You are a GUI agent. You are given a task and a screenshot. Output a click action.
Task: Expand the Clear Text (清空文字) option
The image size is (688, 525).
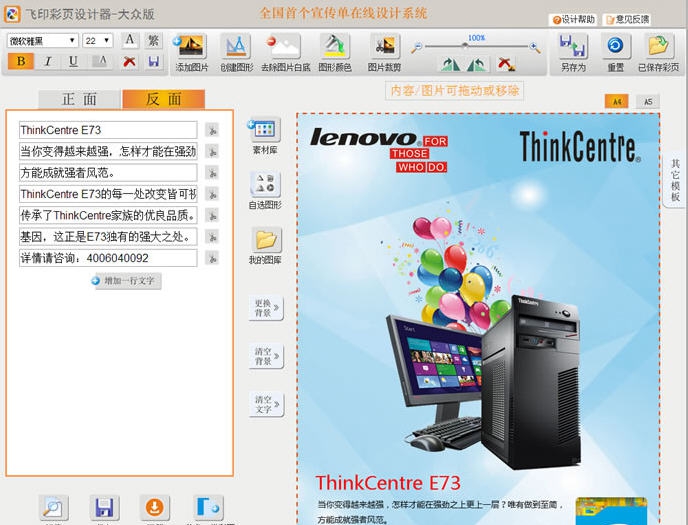[266, 404]
